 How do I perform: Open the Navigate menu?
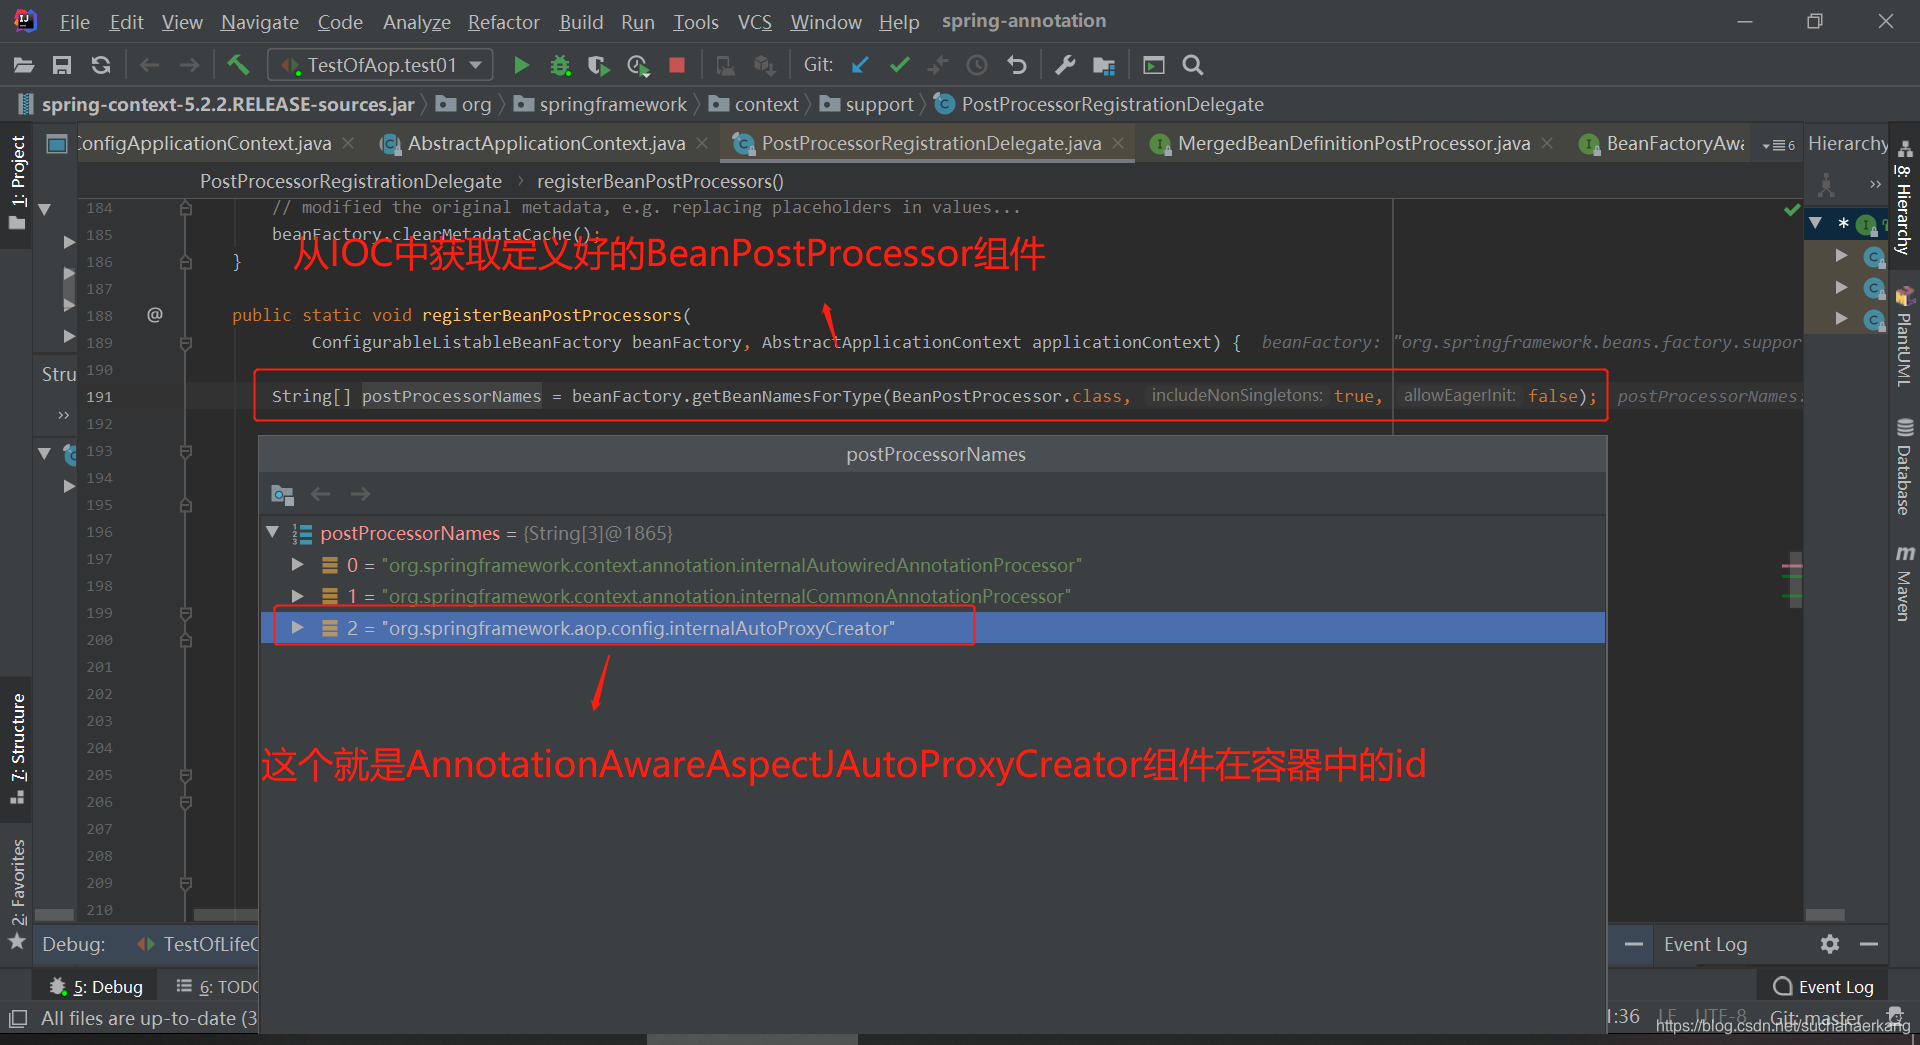pyautogui.click(x=260, y=21)
